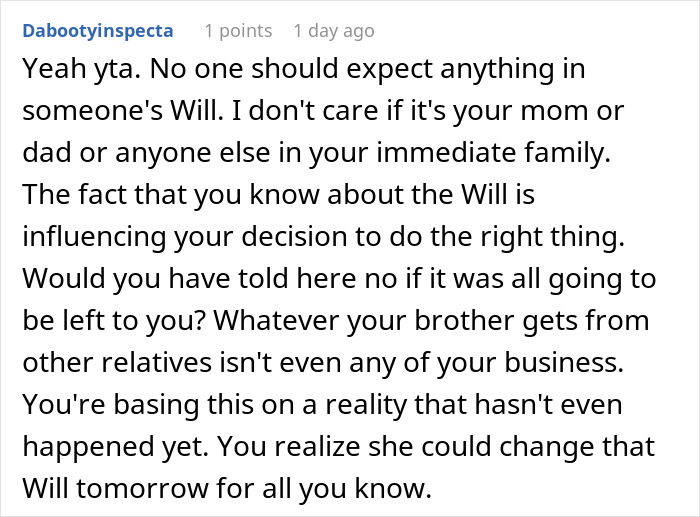Click the words "Yeah yta" in the comment
Screen dimensions: 700x517
coord(62,71)
